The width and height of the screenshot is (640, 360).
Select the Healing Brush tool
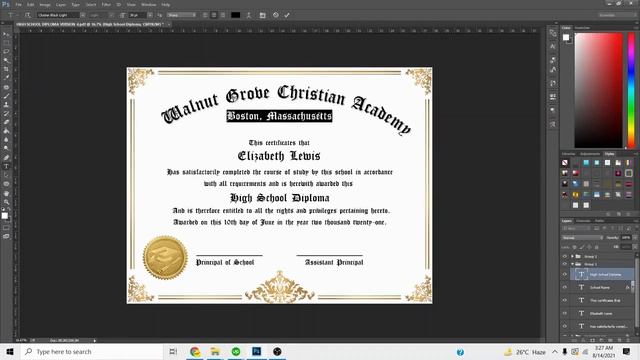tap(6, 87)
